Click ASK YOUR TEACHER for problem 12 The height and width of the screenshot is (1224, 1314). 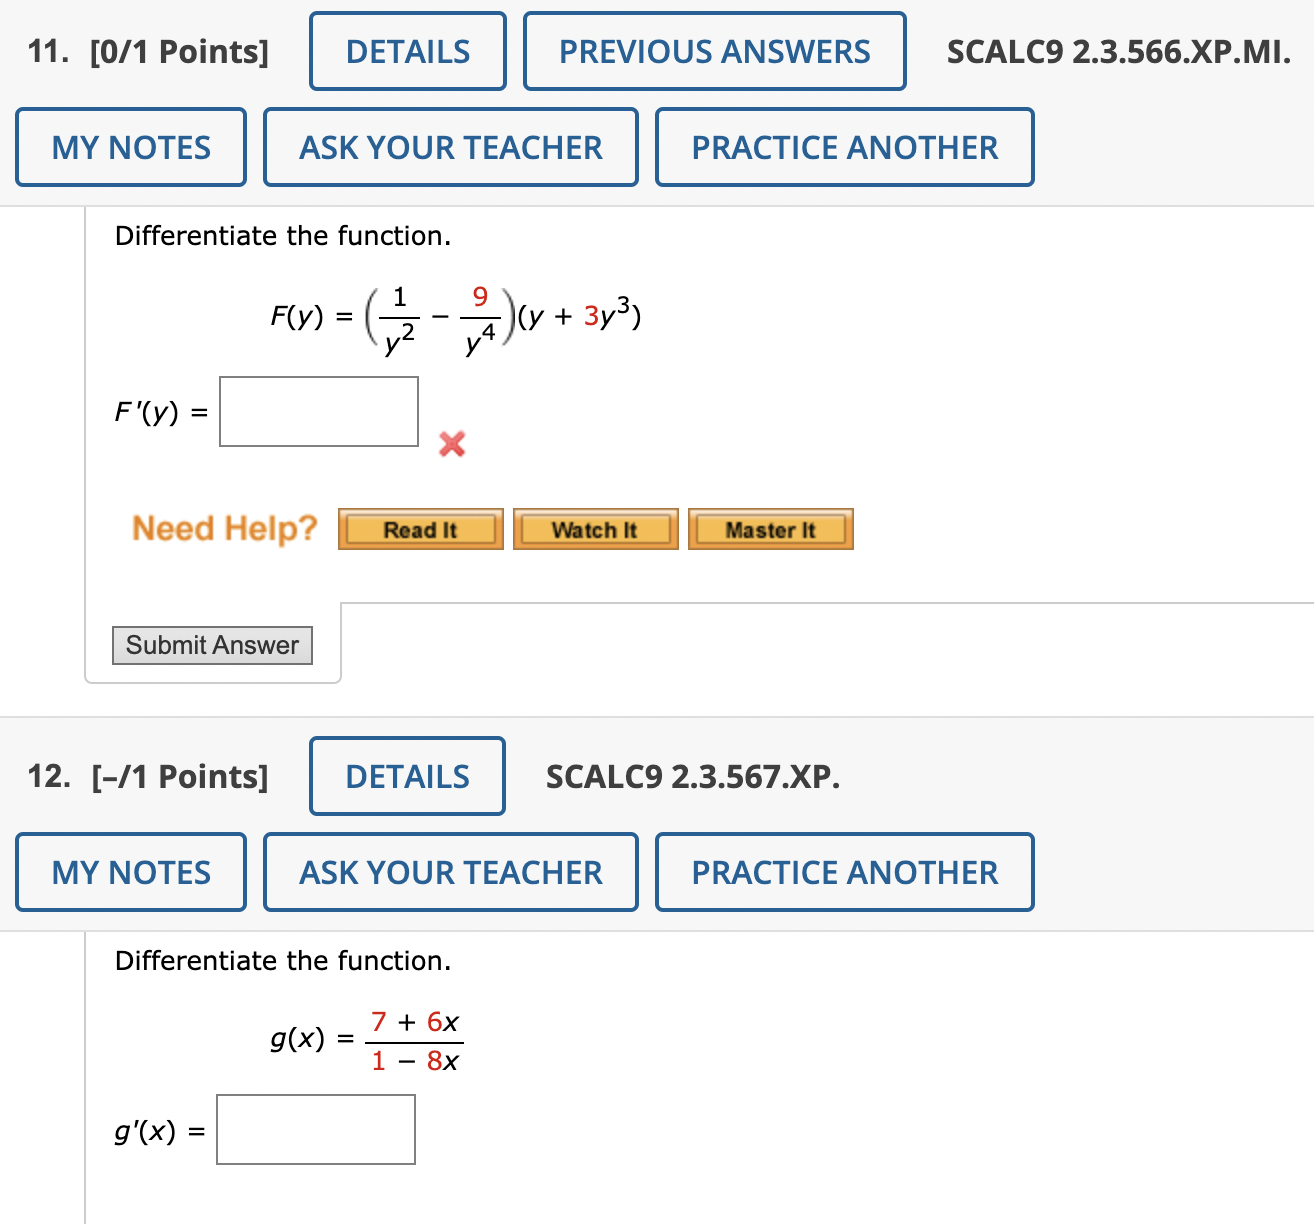(450, 871)
